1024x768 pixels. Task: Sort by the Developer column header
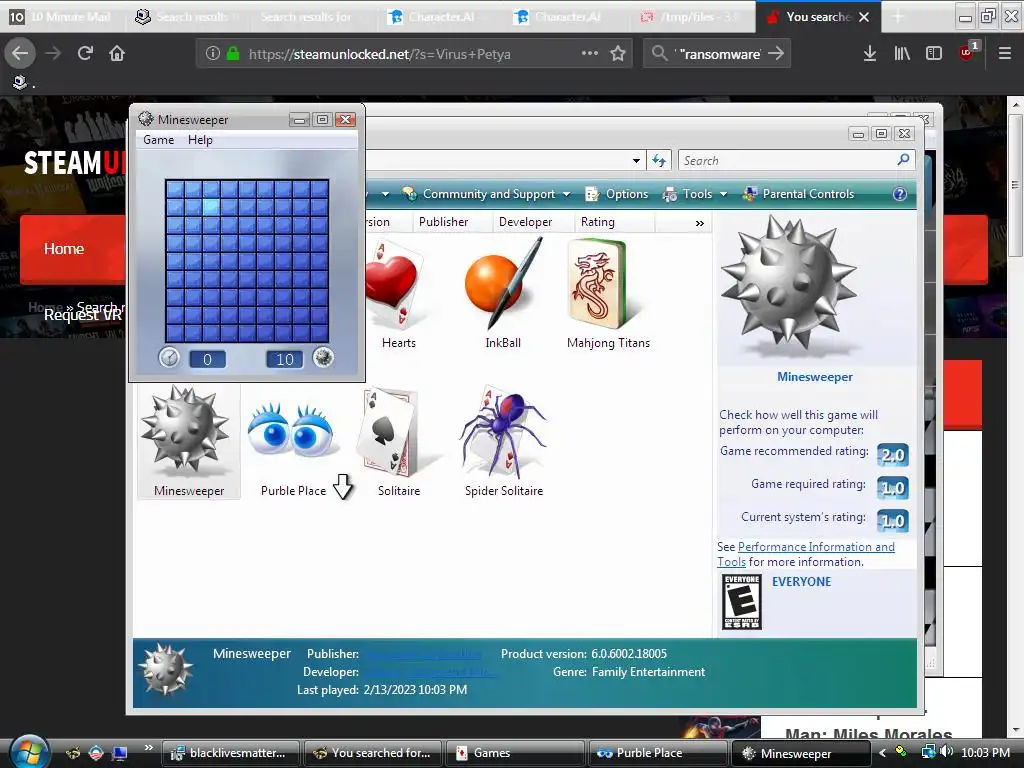pyautogui.click(x=525, y=222)
